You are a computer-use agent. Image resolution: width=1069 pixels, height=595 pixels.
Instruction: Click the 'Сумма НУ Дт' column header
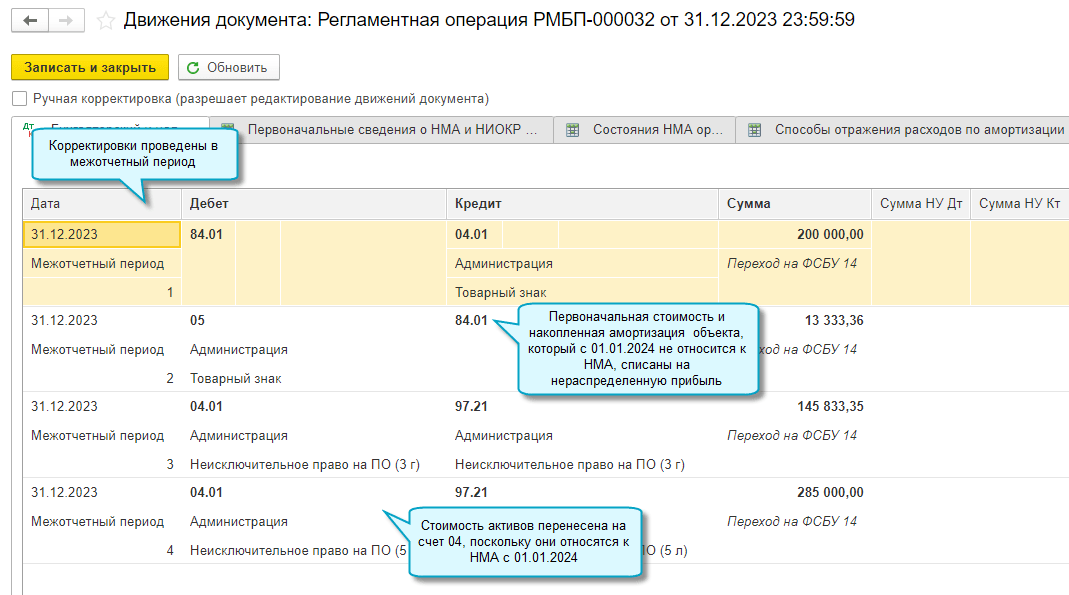(921, 203)
